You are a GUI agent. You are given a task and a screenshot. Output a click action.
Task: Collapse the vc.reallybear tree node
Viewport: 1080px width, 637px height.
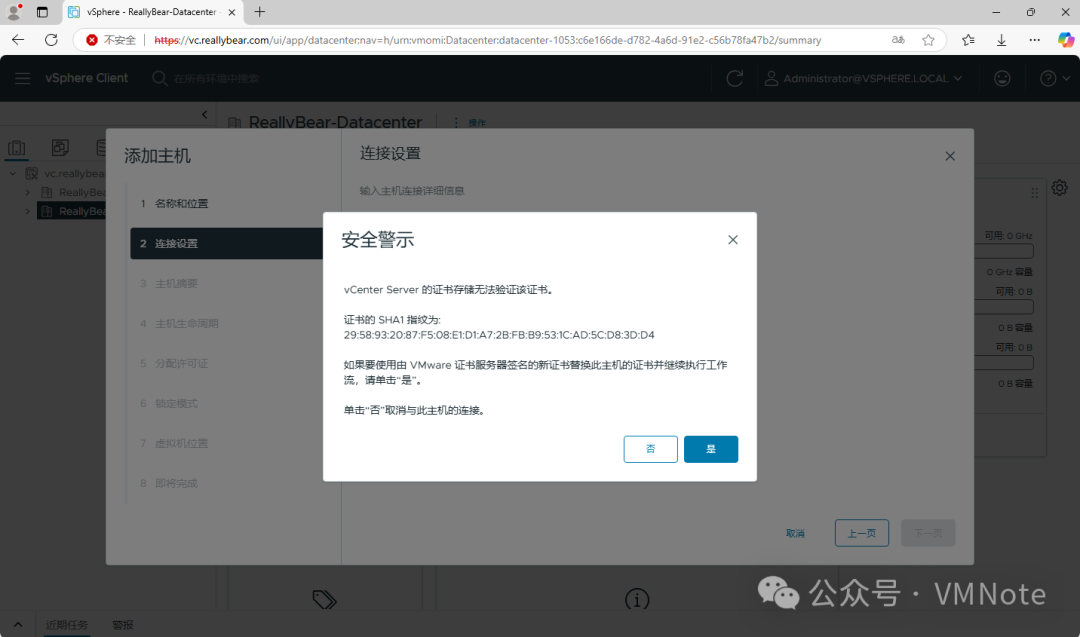(x=12, y=174)
